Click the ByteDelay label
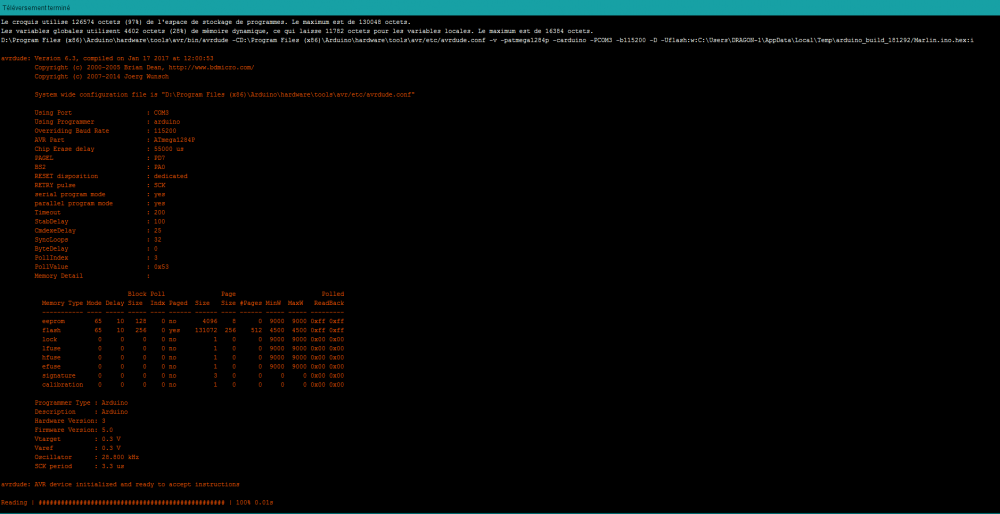Viewport: 1000px width, 514px height. click(x=53, y=249)
